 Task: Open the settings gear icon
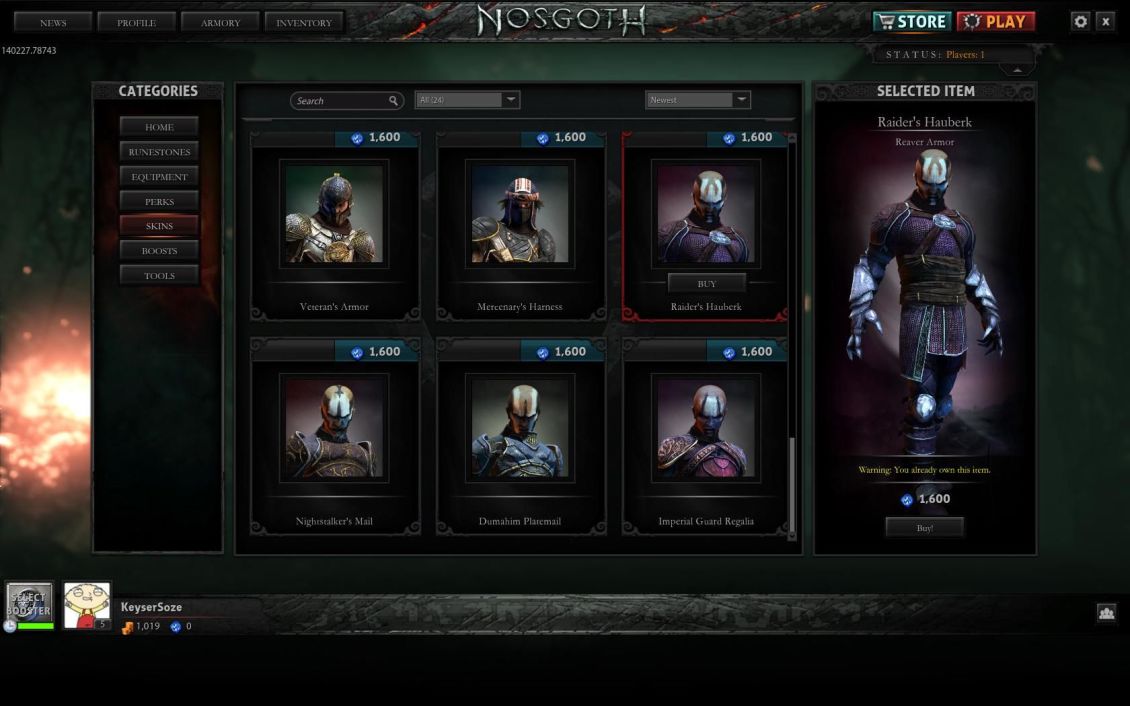point(1080,22)
